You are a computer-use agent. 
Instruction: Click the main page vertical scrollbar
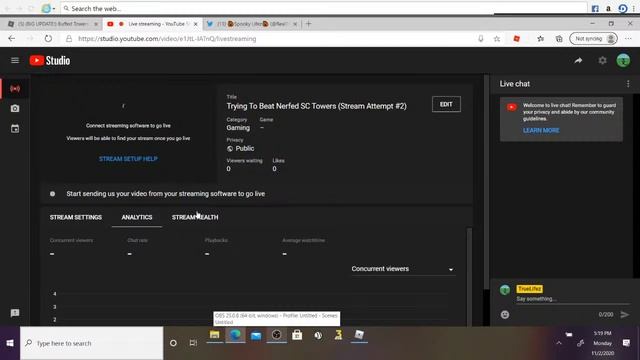[x=486, y=182]
